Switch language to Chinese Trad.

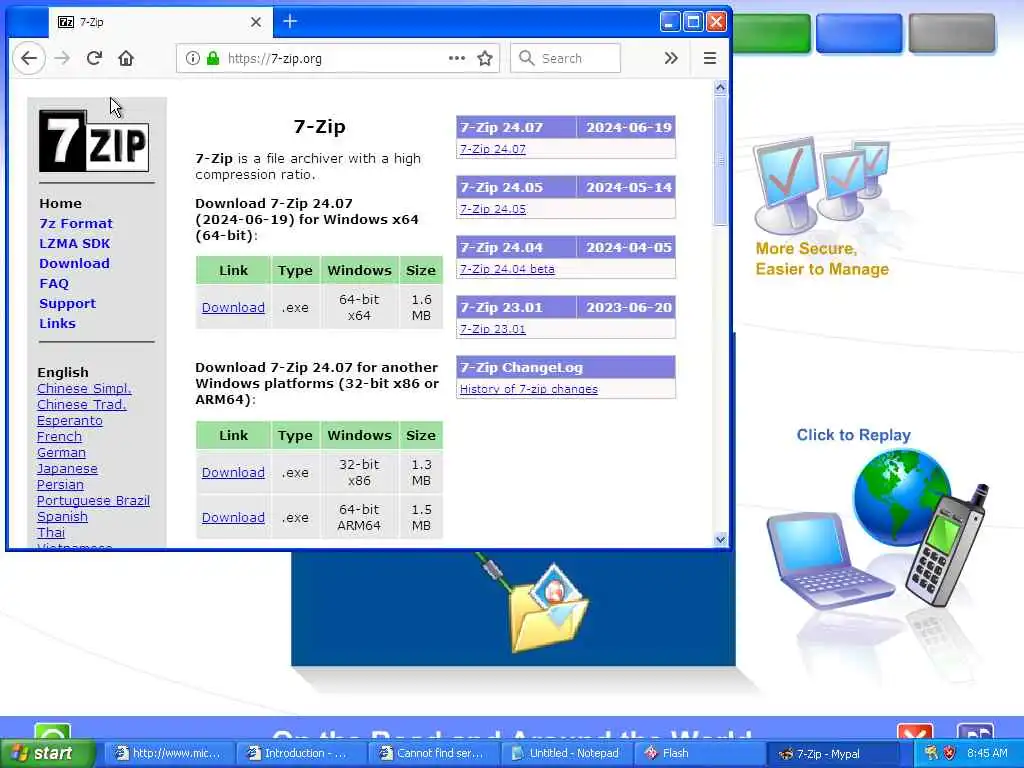click(x=82, y=404)
